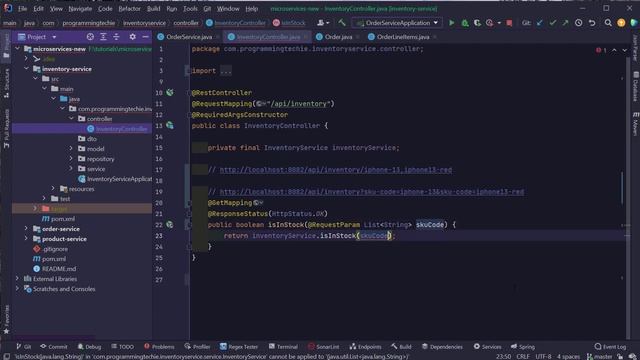
Task: Open Pull Requests side tab
Action: click(x=6, y=129)
